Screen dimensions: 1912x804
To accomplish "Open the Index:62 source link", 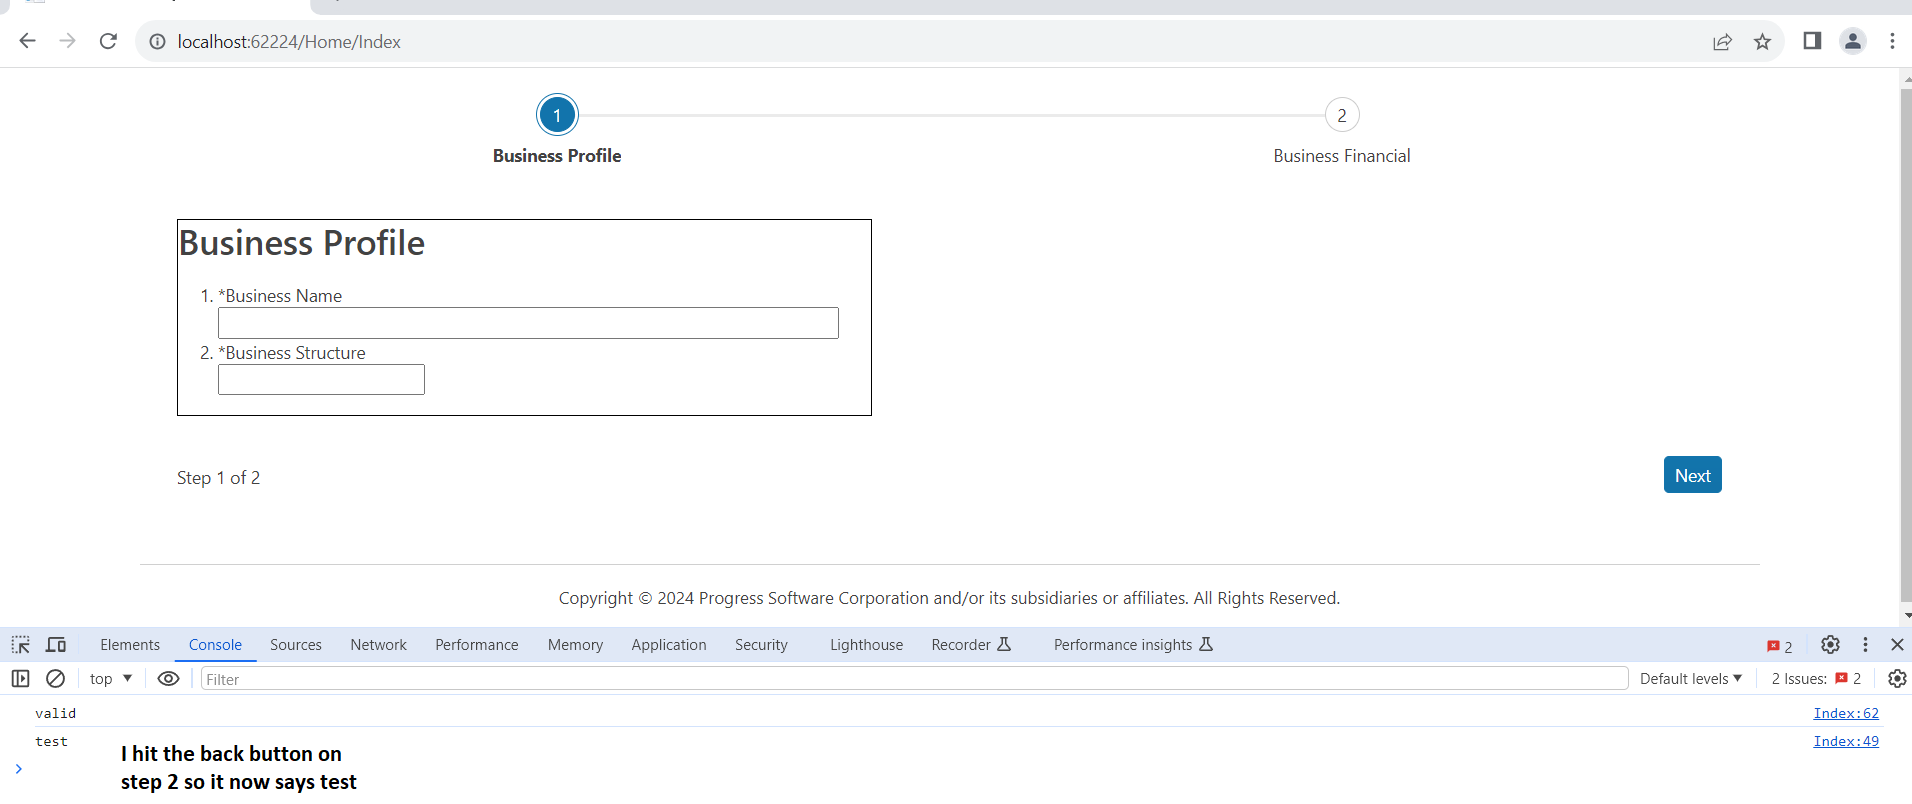I will tap(1846, 713).
